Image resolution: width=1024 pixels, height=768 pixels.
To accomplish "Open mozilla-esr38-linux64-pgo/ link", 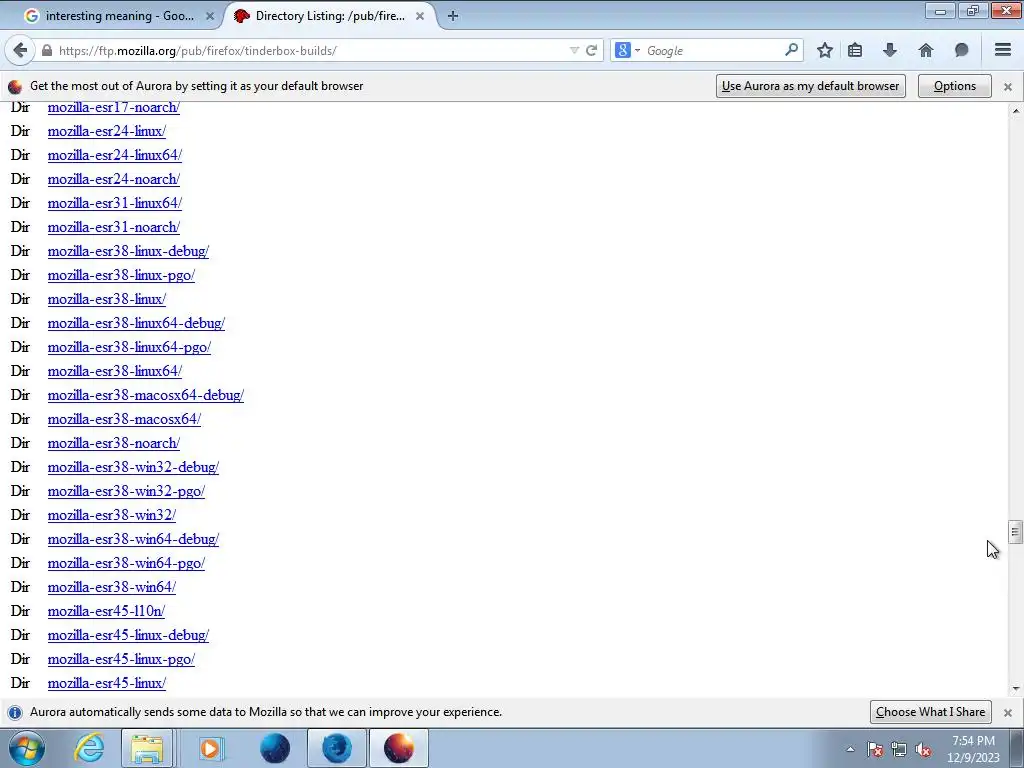I will tap(129, 347).
